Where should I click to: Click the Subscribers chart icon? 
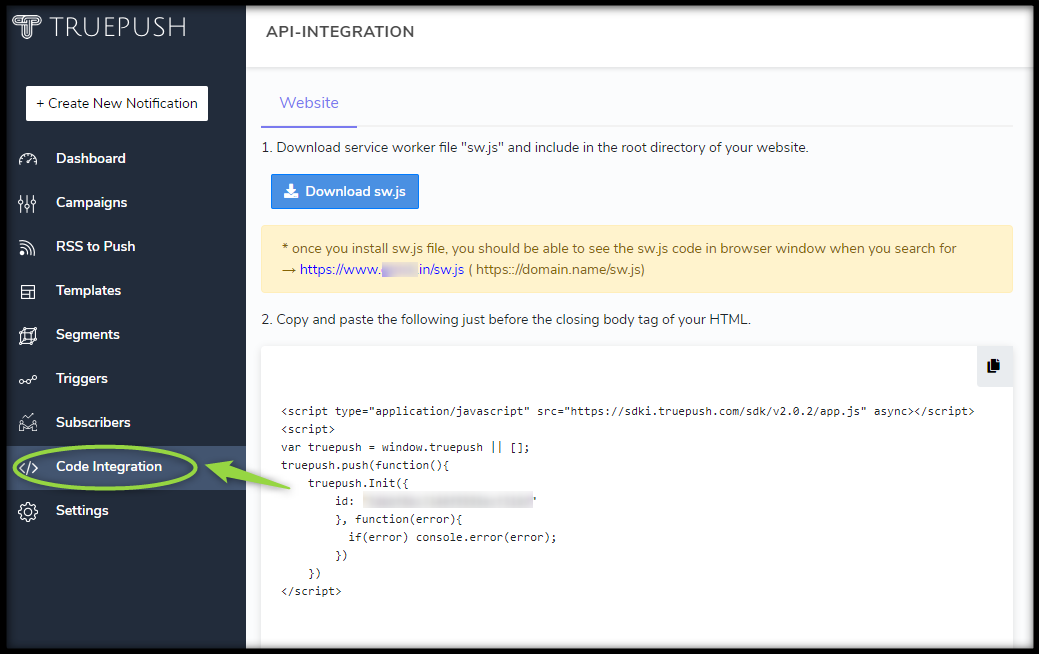[28, 423]
